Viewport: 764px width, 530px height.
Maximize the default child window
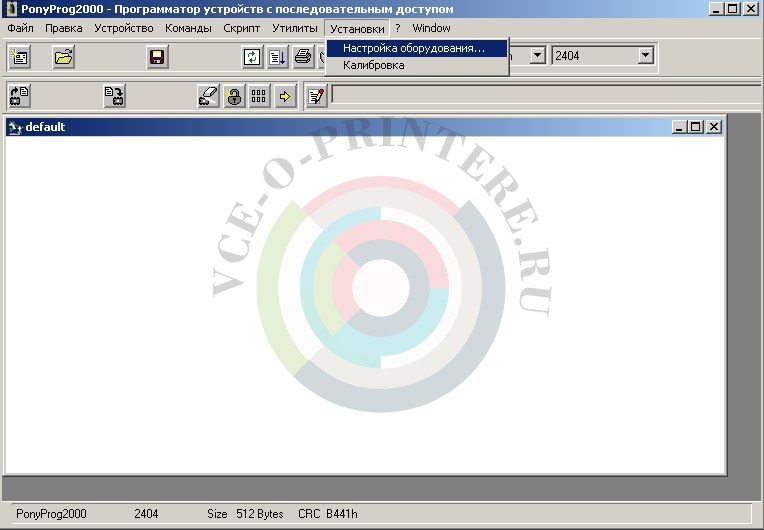(x=696, y=127)
